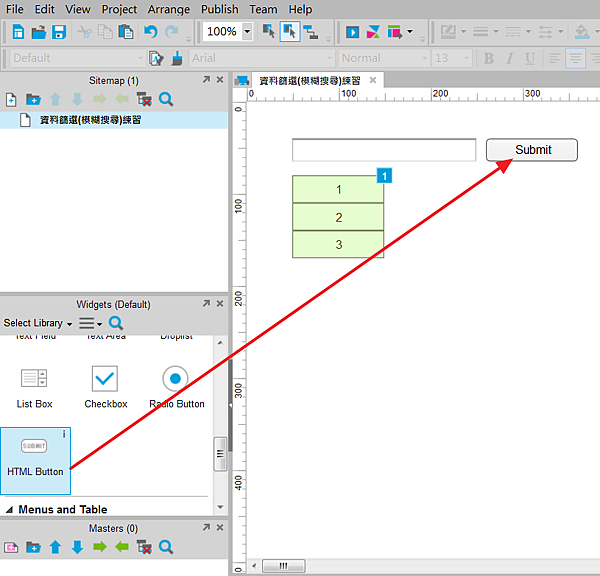The height and width of the screenshot is (576, 600).
Task: Toggle center text alignment
Action: [576, 59]
